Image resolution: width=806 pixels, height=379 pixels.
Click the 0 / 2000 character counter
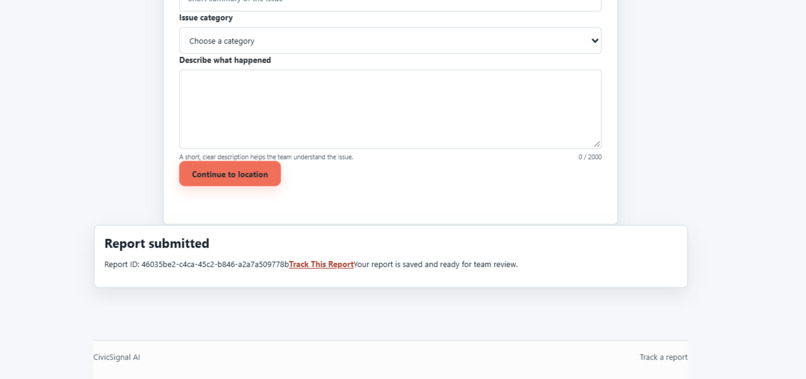590,157
